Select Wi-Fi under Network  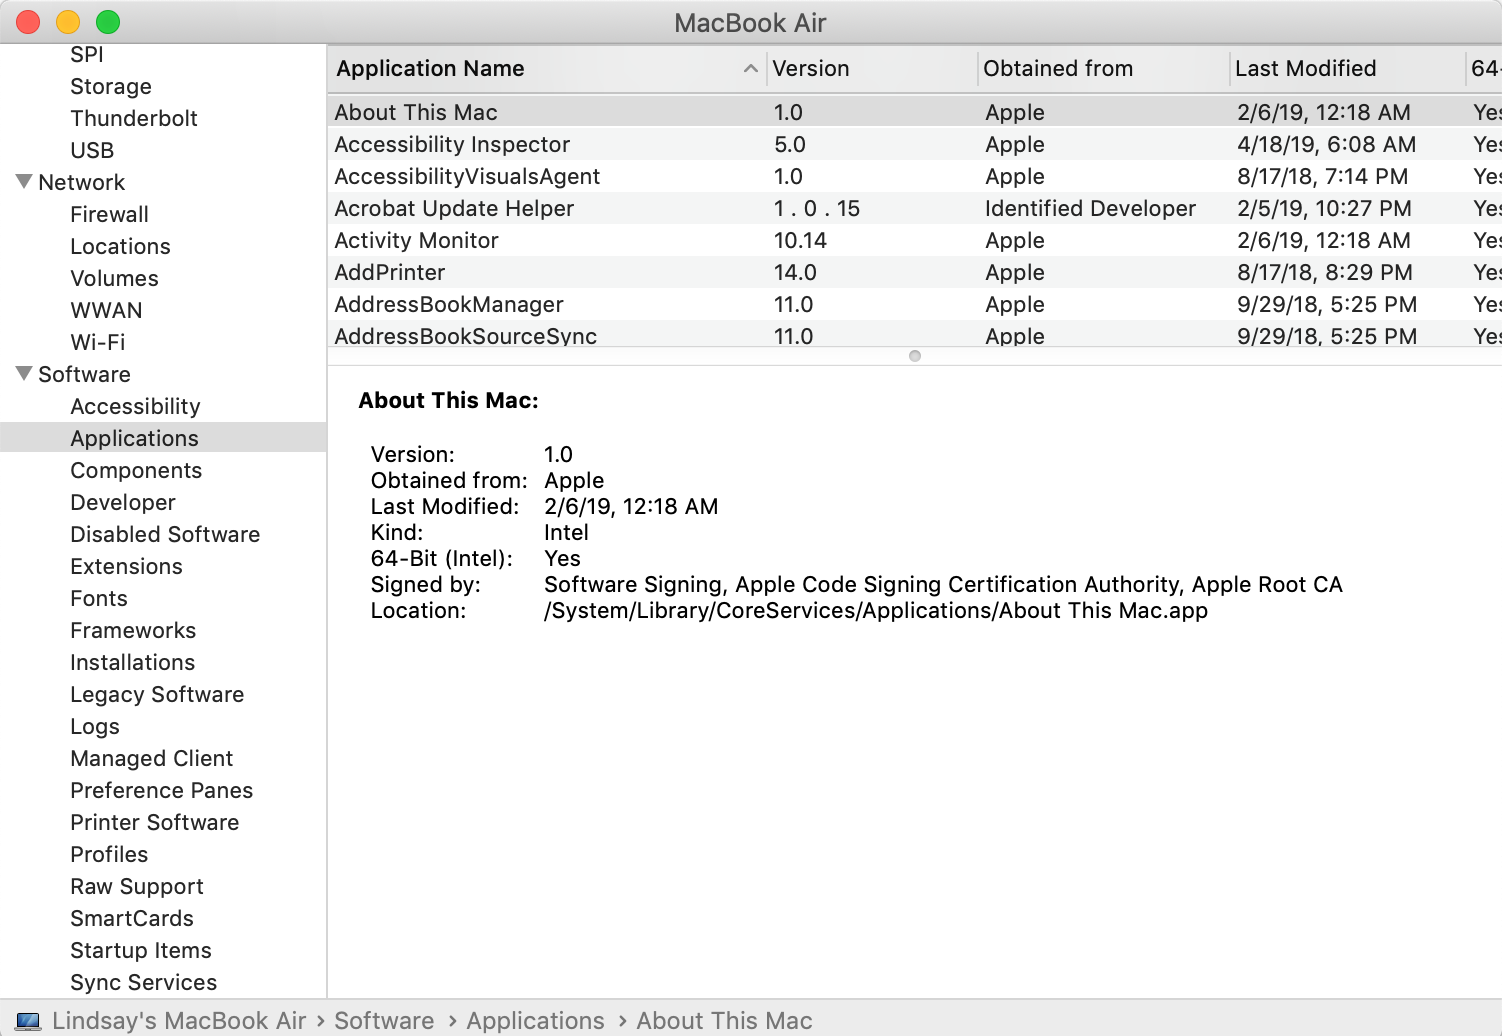tap(98, 343)
